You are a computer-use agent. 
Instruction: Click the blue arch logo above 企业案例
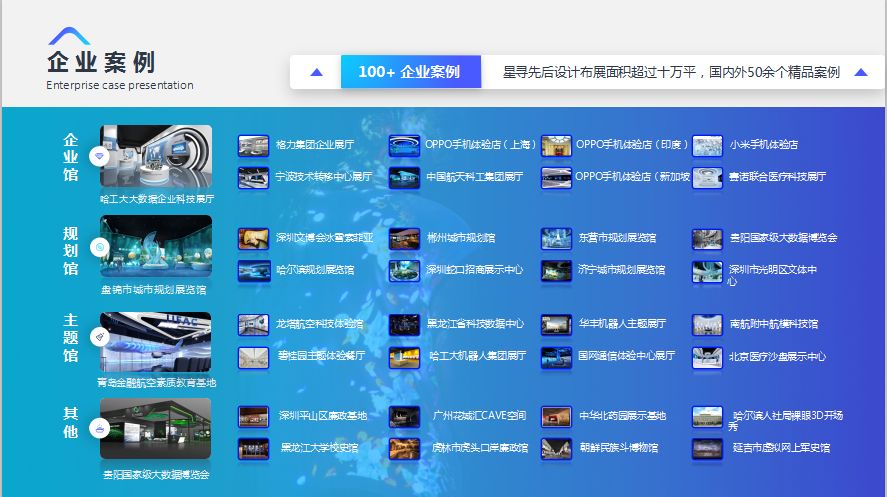(x=69, y=36)
